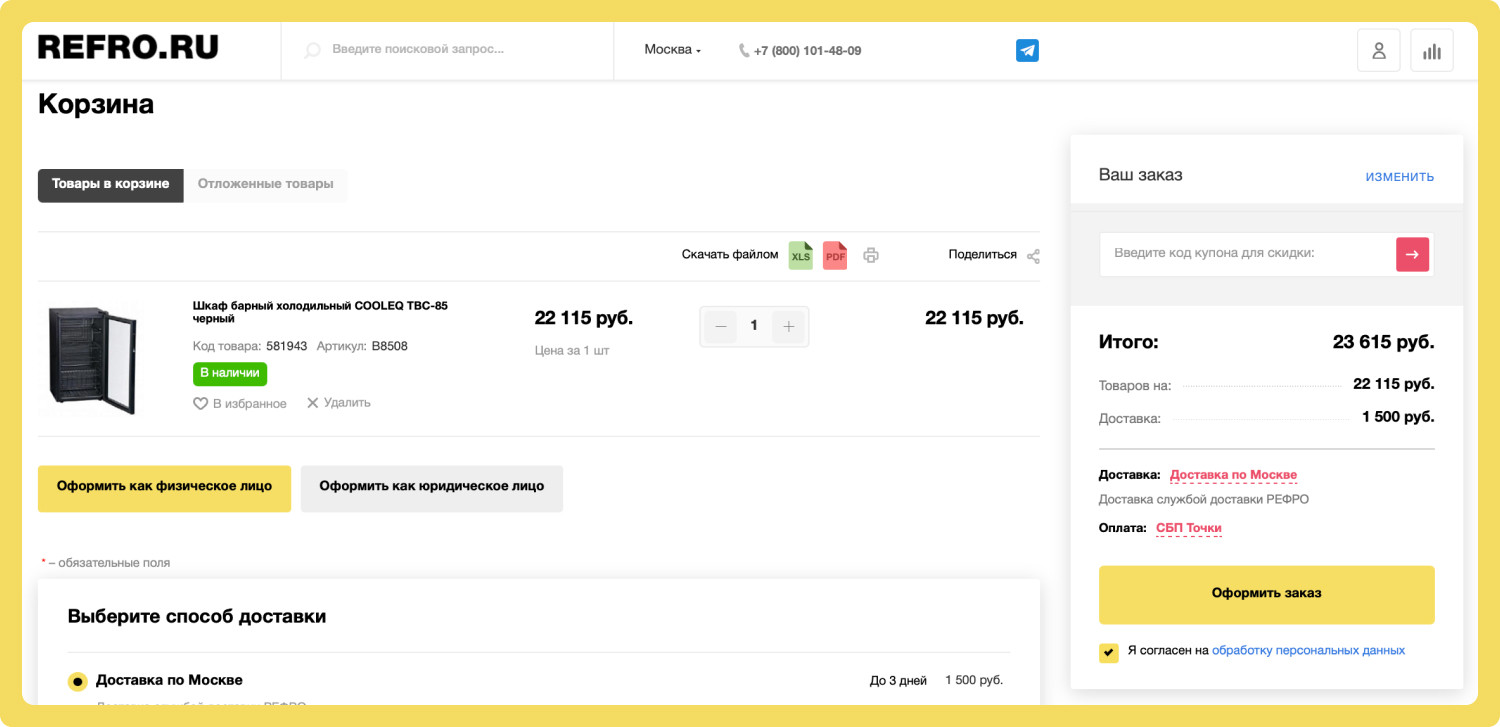Open the обработку персональных данных link

pyautogui.click(x=1308, y=650)
